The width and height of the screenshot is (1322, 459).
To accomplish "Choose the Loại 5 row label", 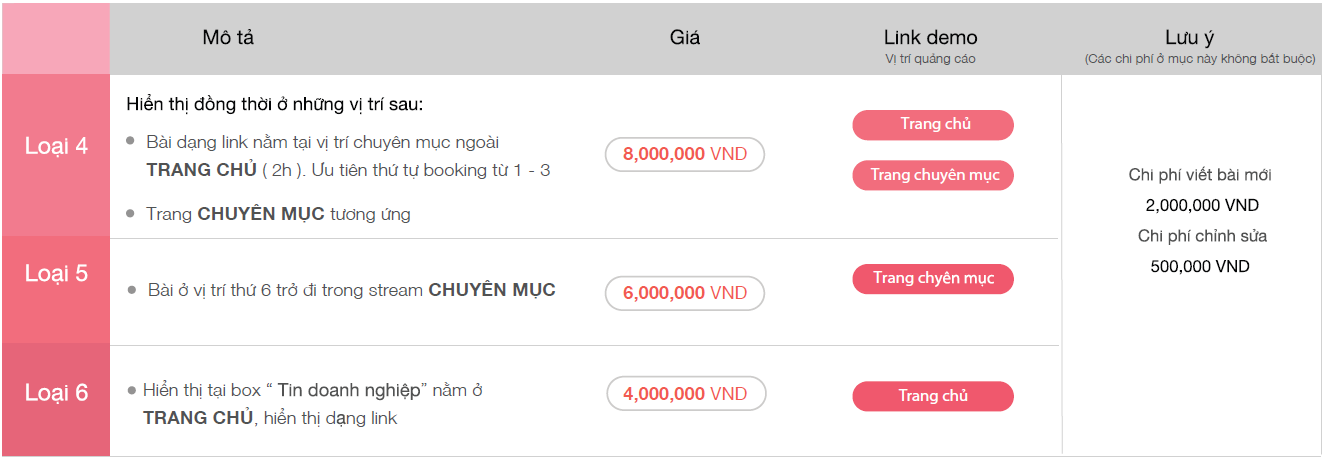I will [56, 273].
